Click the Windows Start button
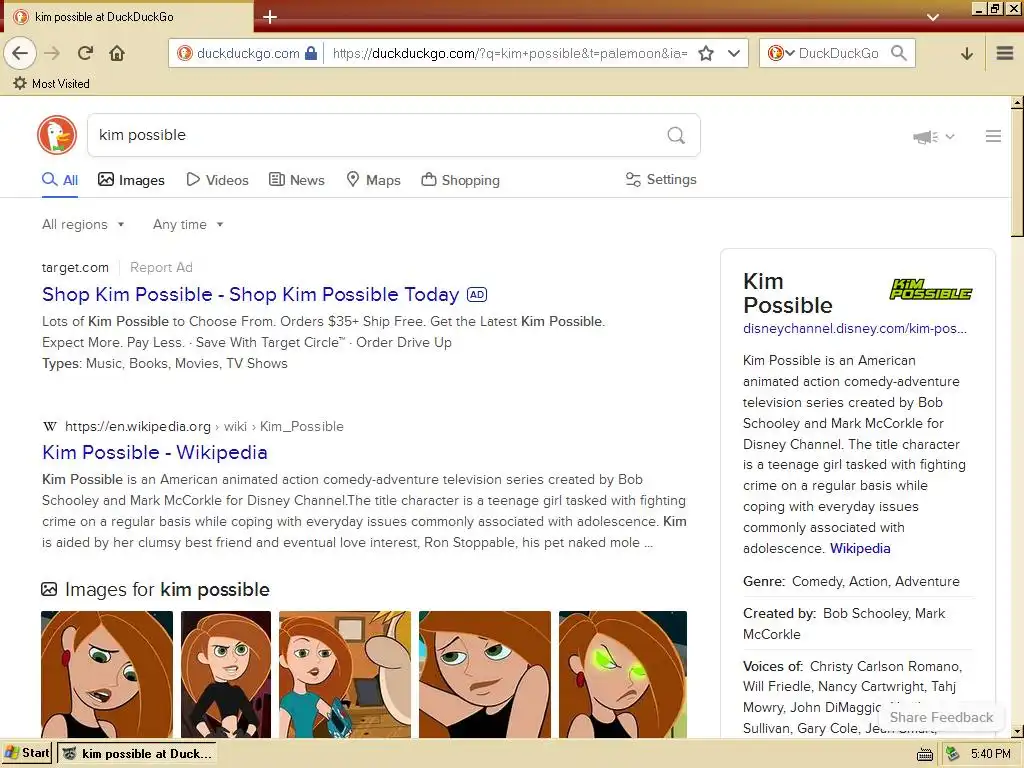Image resolution: width=1024 pixels, height=768 pixels. (x=27, y=753)
